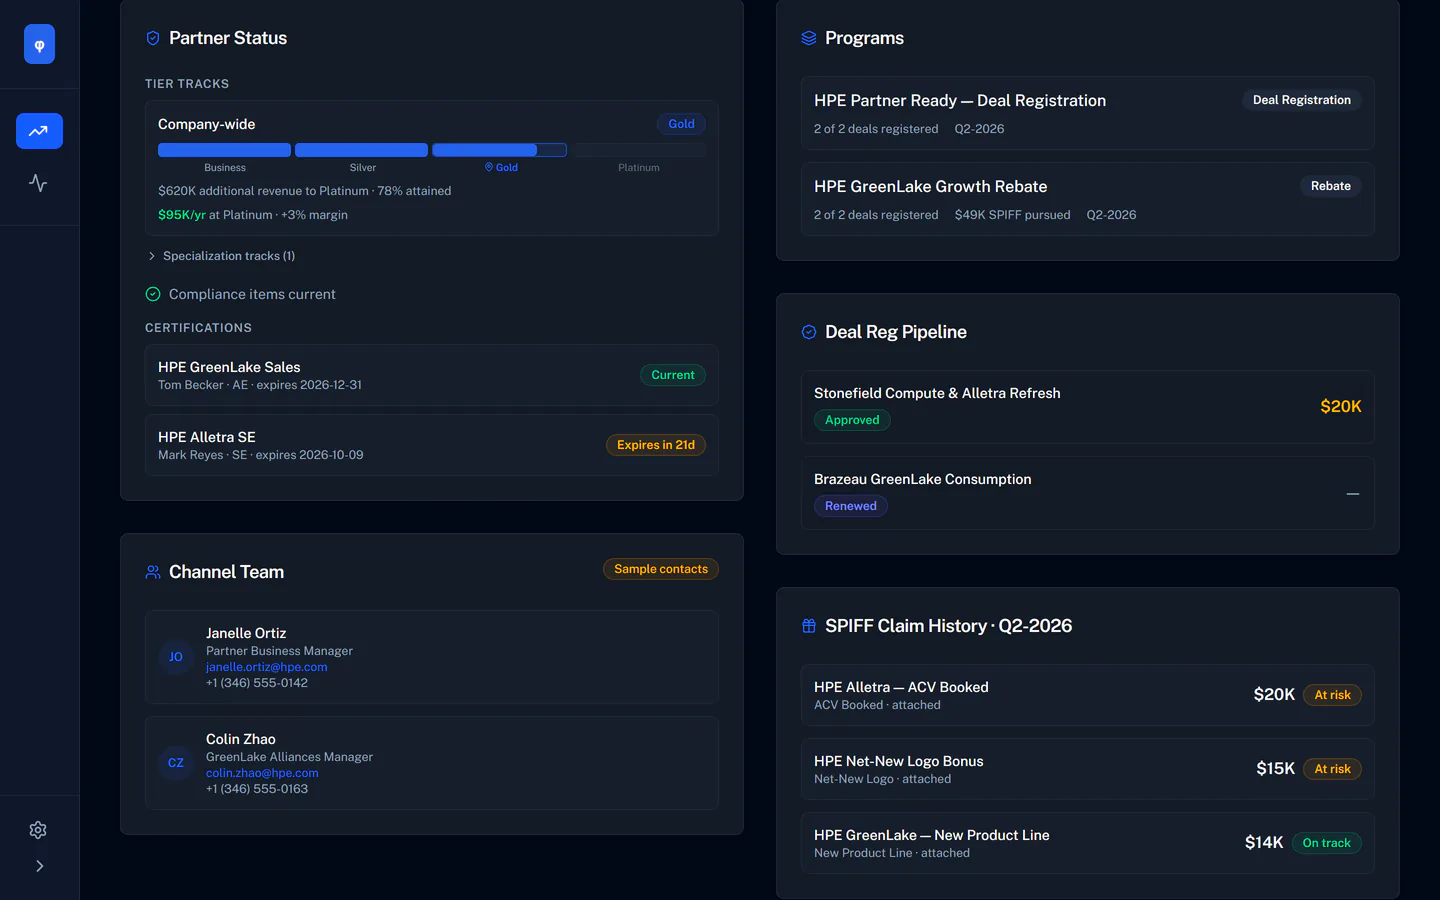Open Stonefield Compute & Alletra Refresh deal
Image resolution: width=1440 pixels, height=900 pixels.
1088,407
